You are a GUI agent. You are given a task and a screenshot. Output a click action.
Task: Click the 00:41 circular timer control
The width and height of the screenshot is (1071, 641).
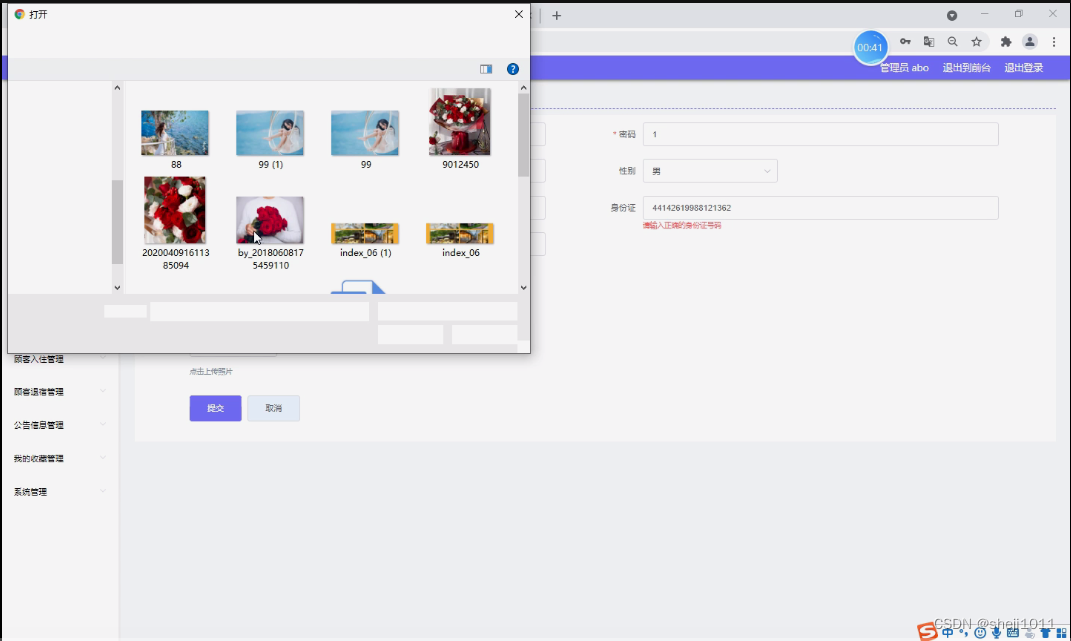tap(869, 46)
